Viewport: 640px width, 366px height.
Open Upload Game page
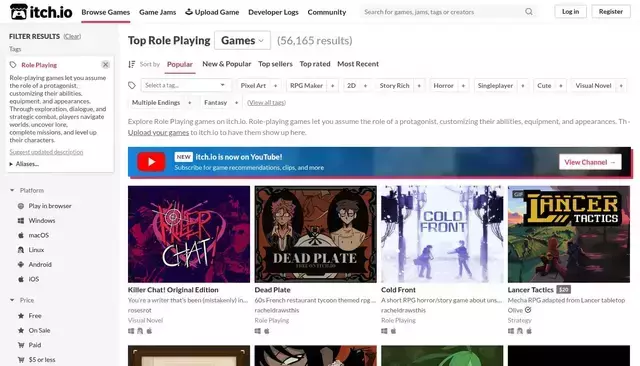click(212, 12)
